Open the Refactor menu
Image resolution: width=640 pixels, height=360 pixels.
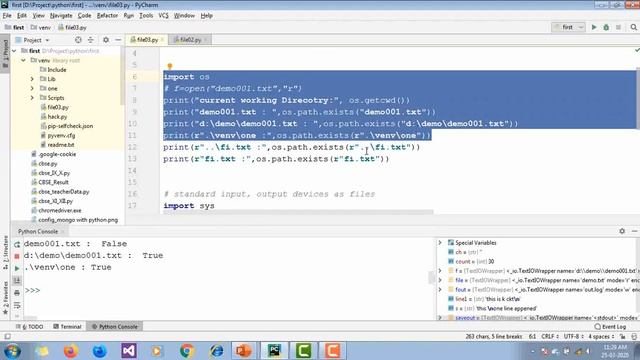(x=107, y=16)
